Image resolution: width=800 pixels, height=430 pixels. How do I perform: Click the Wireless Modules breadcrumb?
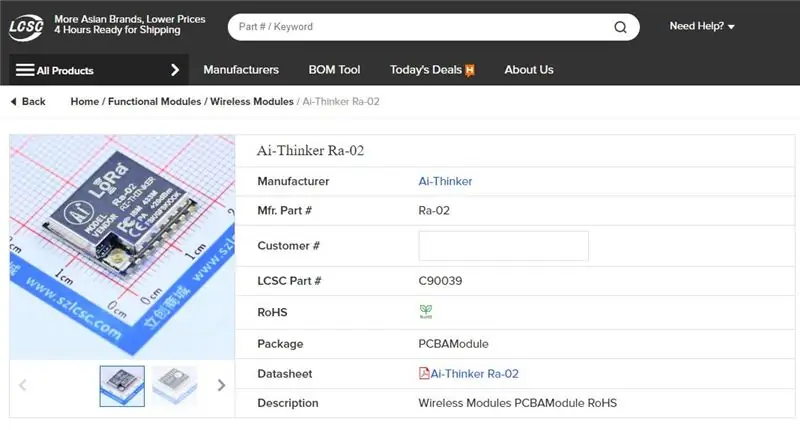[252, 102]
